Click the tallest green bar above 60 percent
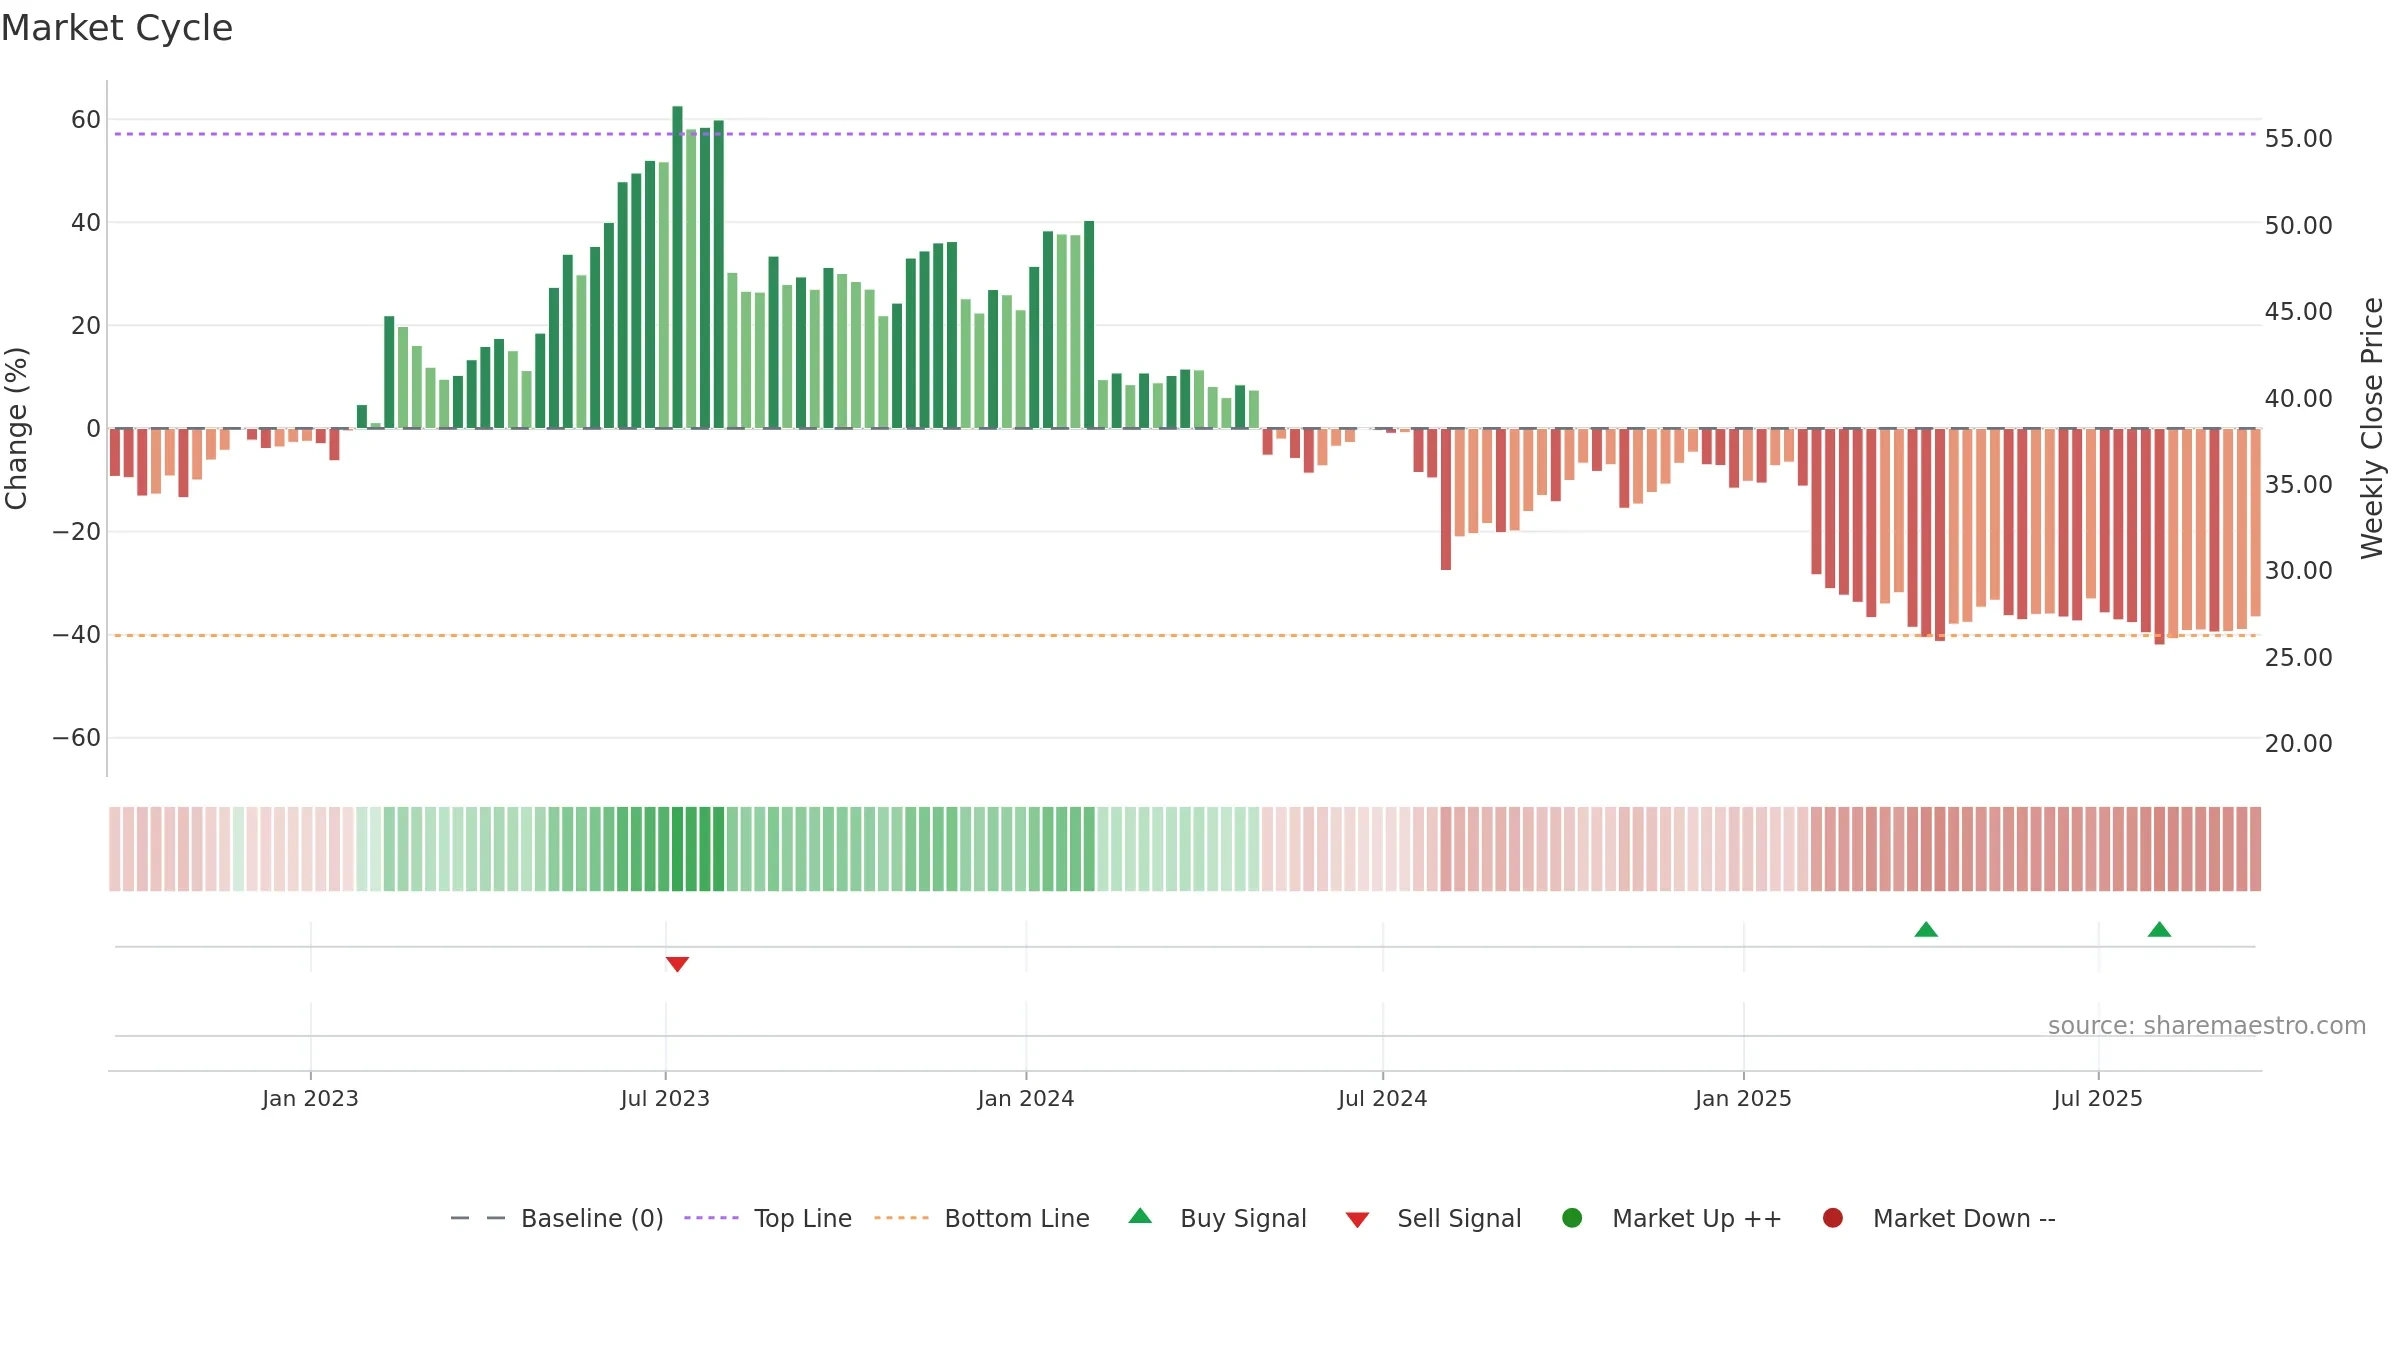The image size is (2400, 1350). 677,267
